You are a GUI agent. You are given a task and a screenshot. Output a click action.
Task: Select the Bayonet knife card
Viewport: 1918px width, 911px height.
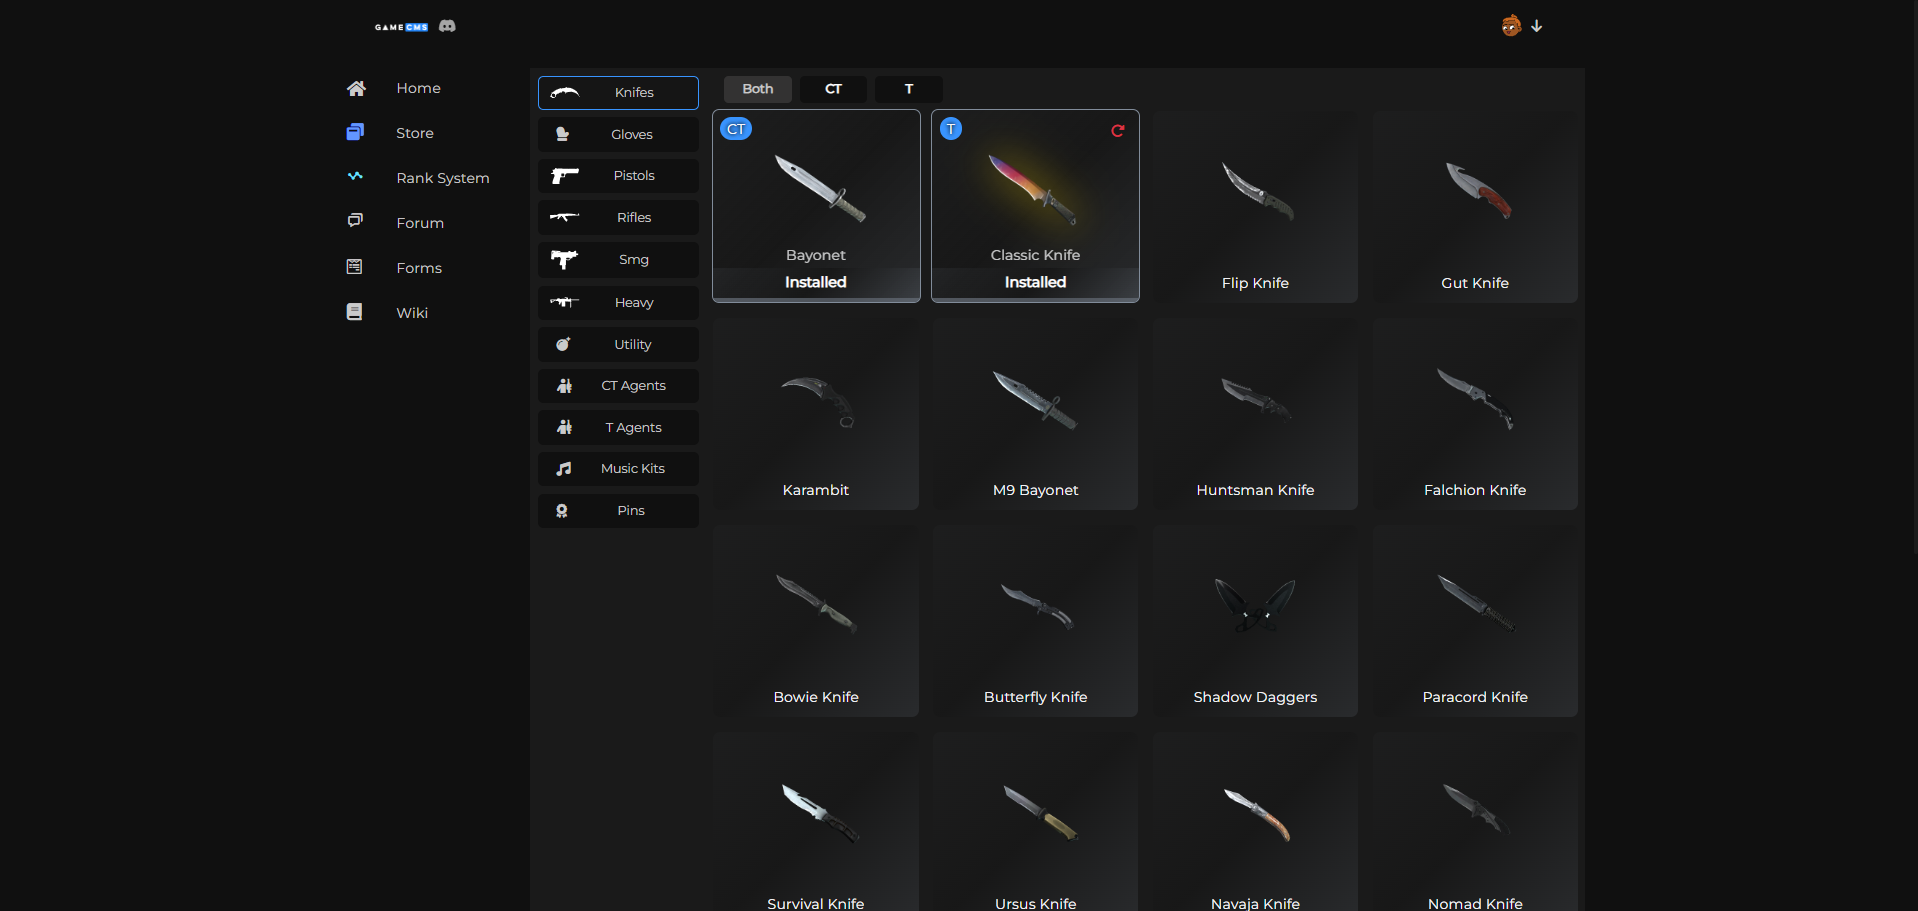coord(816,206)
